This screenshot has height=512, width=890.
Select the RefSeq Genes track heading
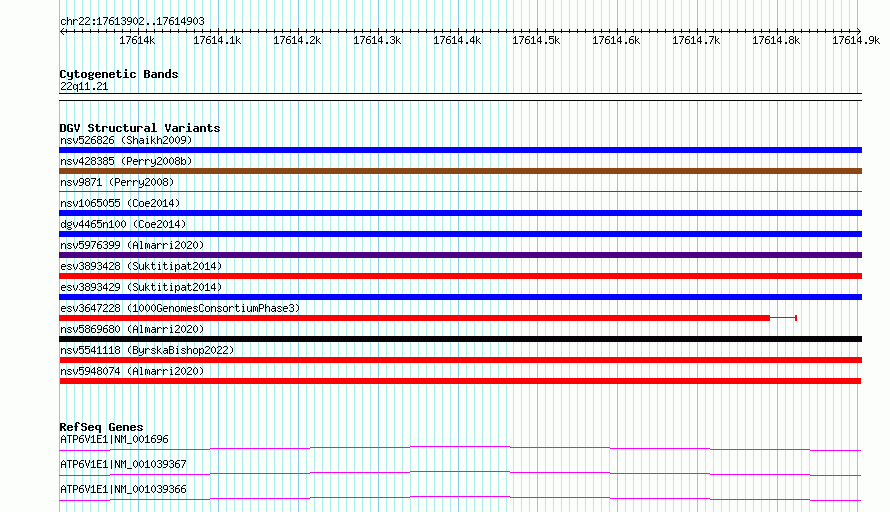tap(101, 427)
